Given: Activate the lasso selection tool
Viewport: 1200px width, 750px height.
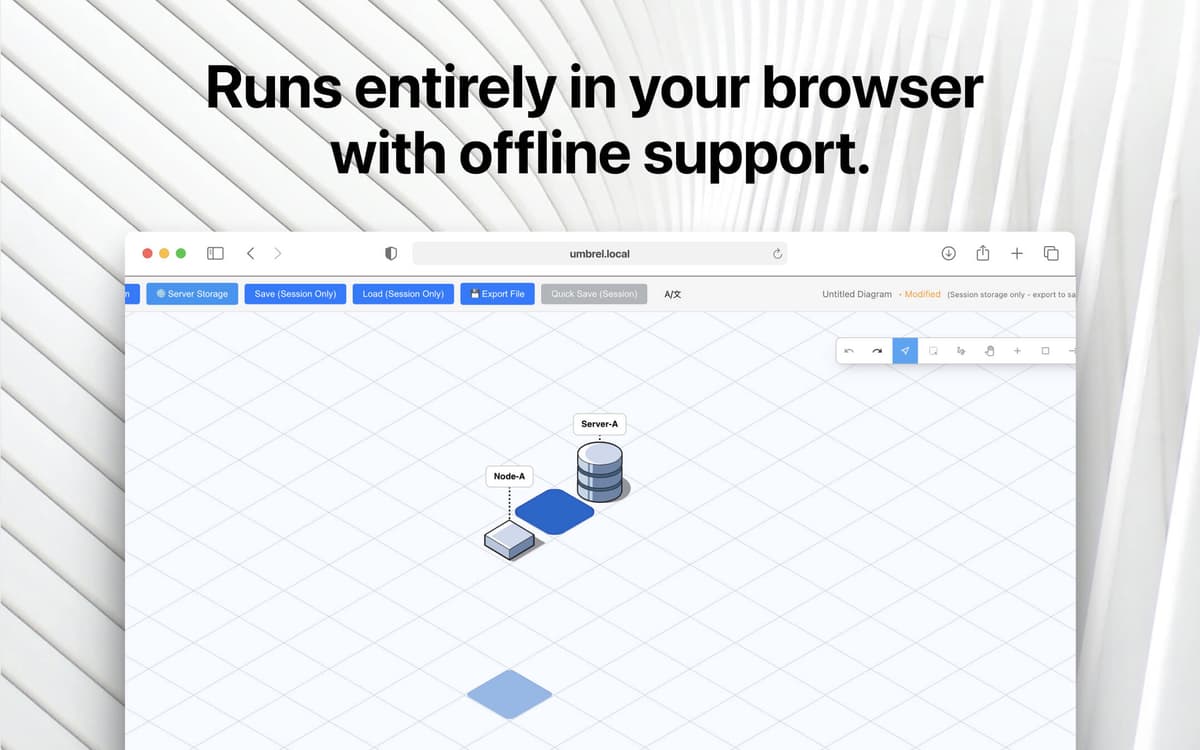Looking at the screenshot, I should point(960,350).
